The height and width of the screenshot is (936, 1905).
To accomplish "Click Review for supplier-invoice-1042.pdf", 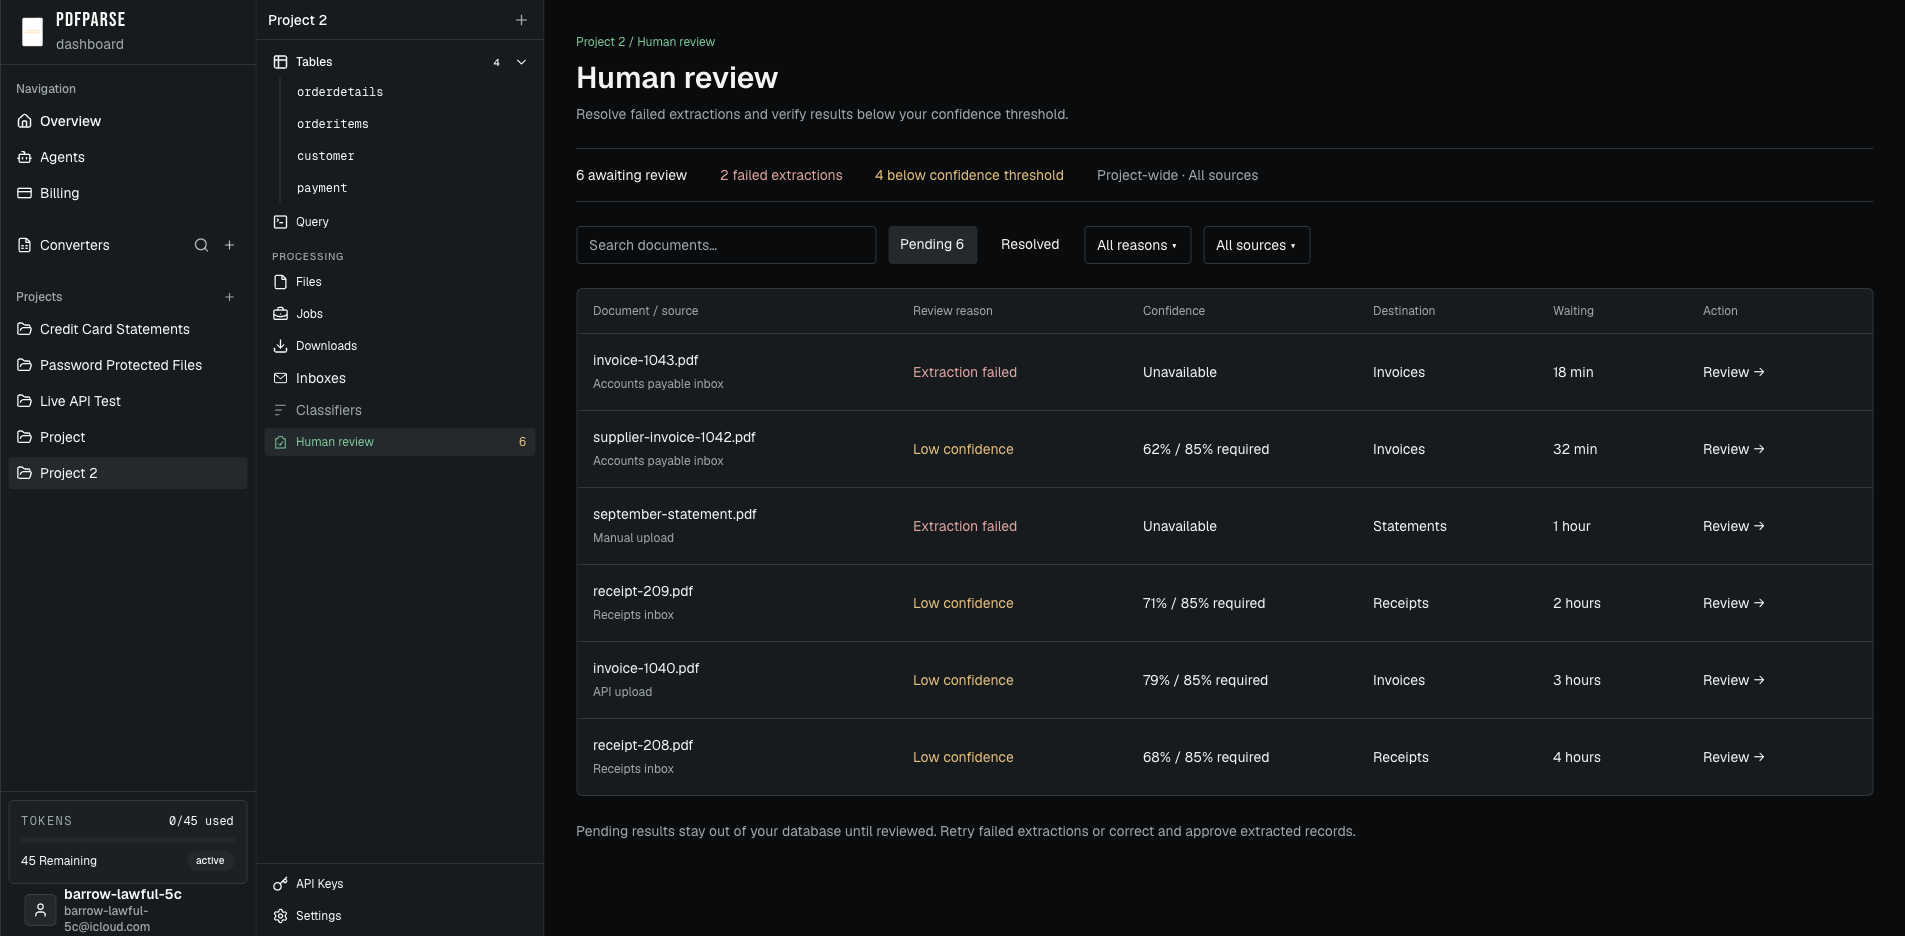I will [x=1733, y=449].
